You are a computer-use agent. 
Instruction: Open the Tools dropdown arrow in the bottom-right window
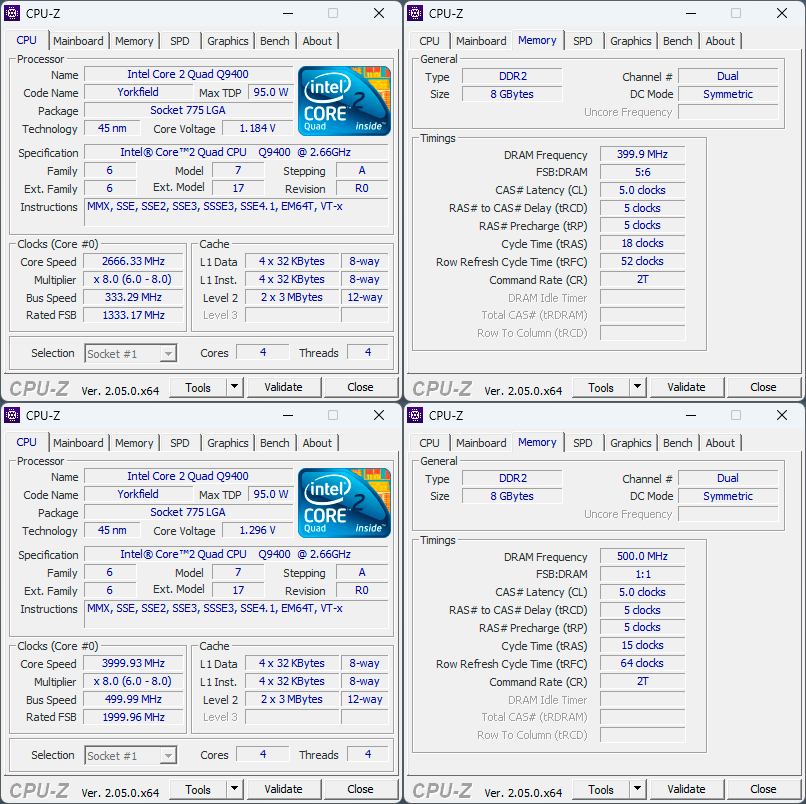637,790
